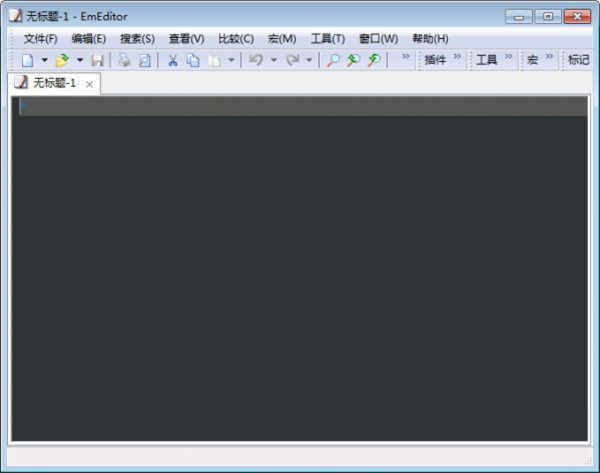Screen dimensions: 600x473
Task: Expand the 宏 toolbar overflow chevron
Action: pyautogui.click(x=549, y=57)
